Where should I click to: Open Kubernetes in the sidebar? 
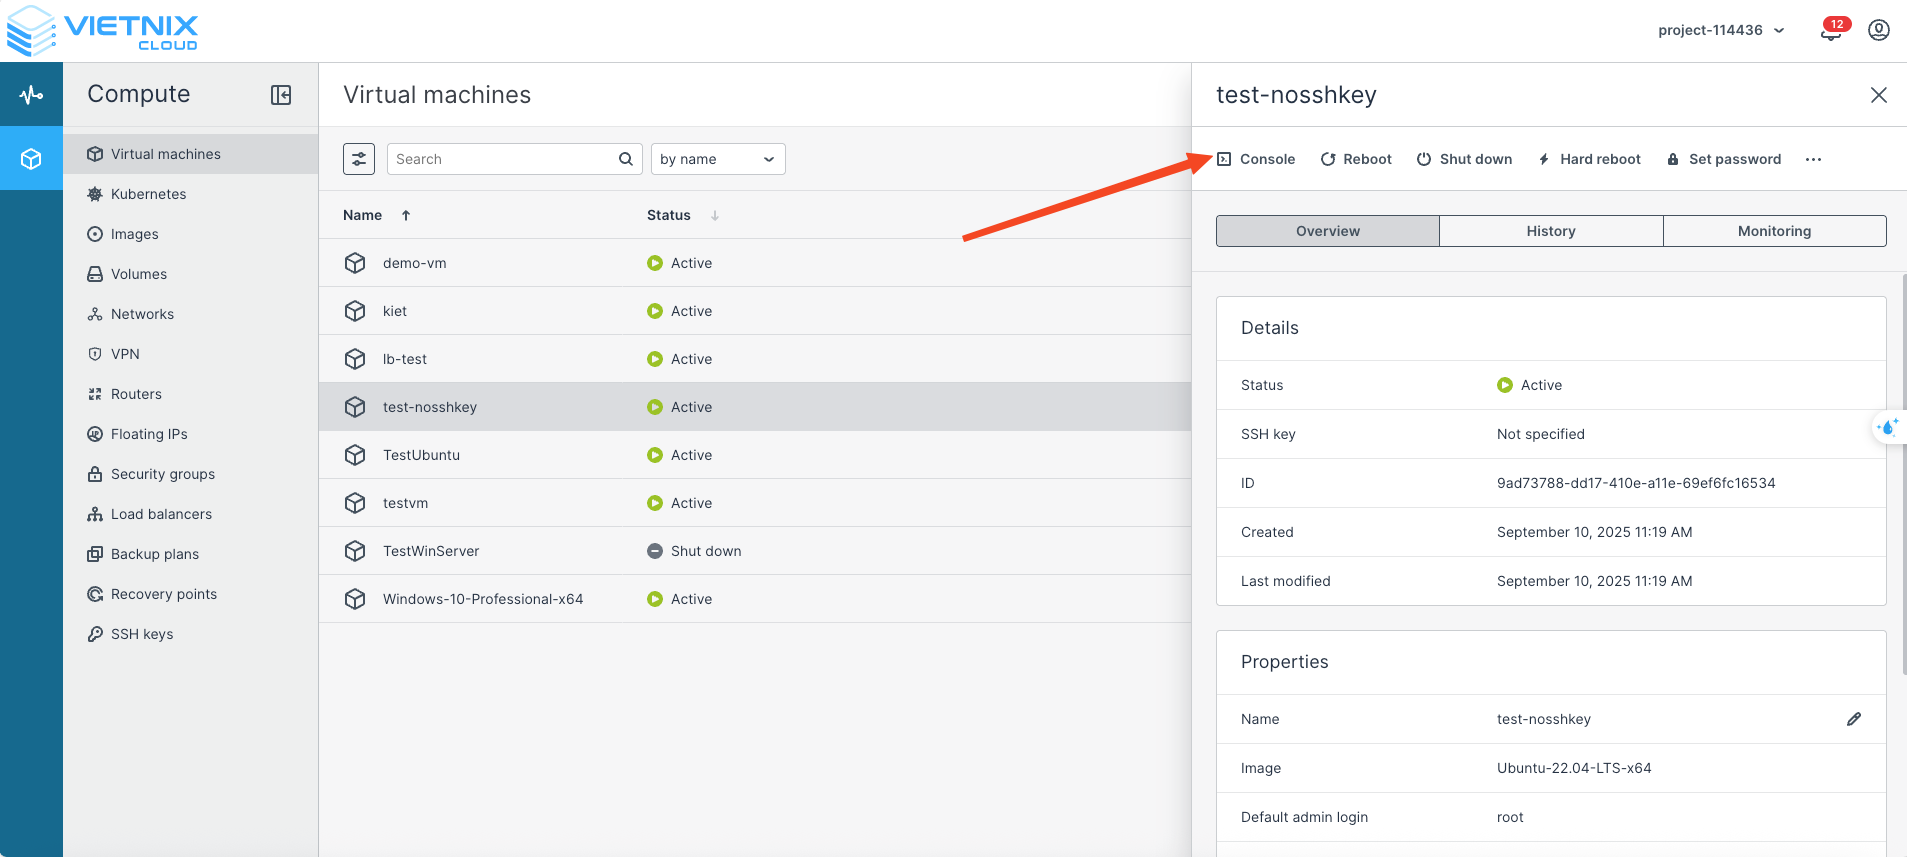coord(148,194)
